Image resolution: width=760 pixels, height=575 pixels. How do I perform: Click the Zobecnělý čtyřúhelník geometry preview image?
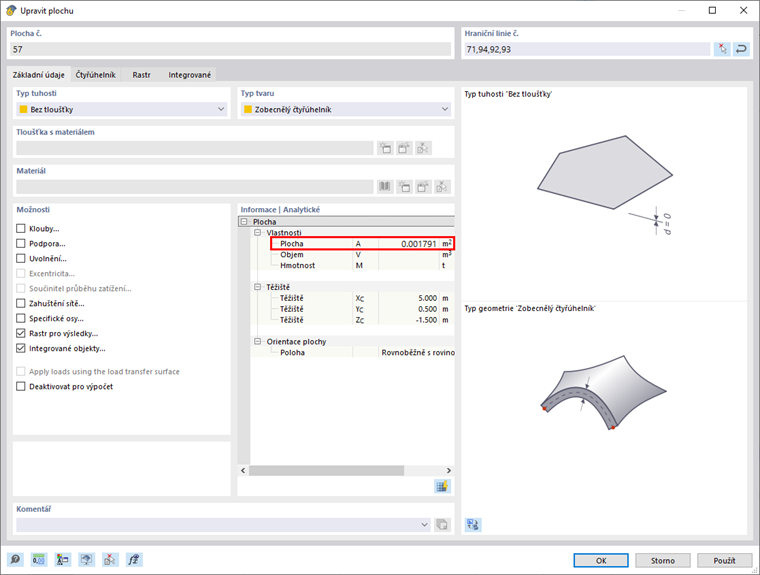point(603,392)
